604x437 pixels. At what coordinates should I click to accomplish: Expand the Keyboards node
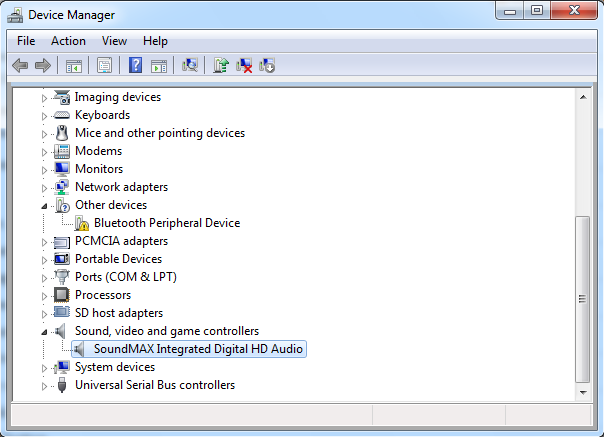(44, 116)
